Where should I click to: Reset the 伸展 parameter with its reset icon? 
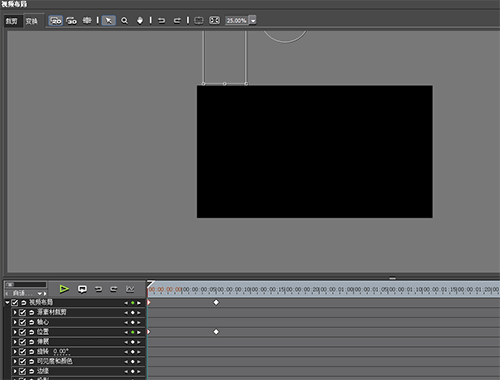[31, 342]
